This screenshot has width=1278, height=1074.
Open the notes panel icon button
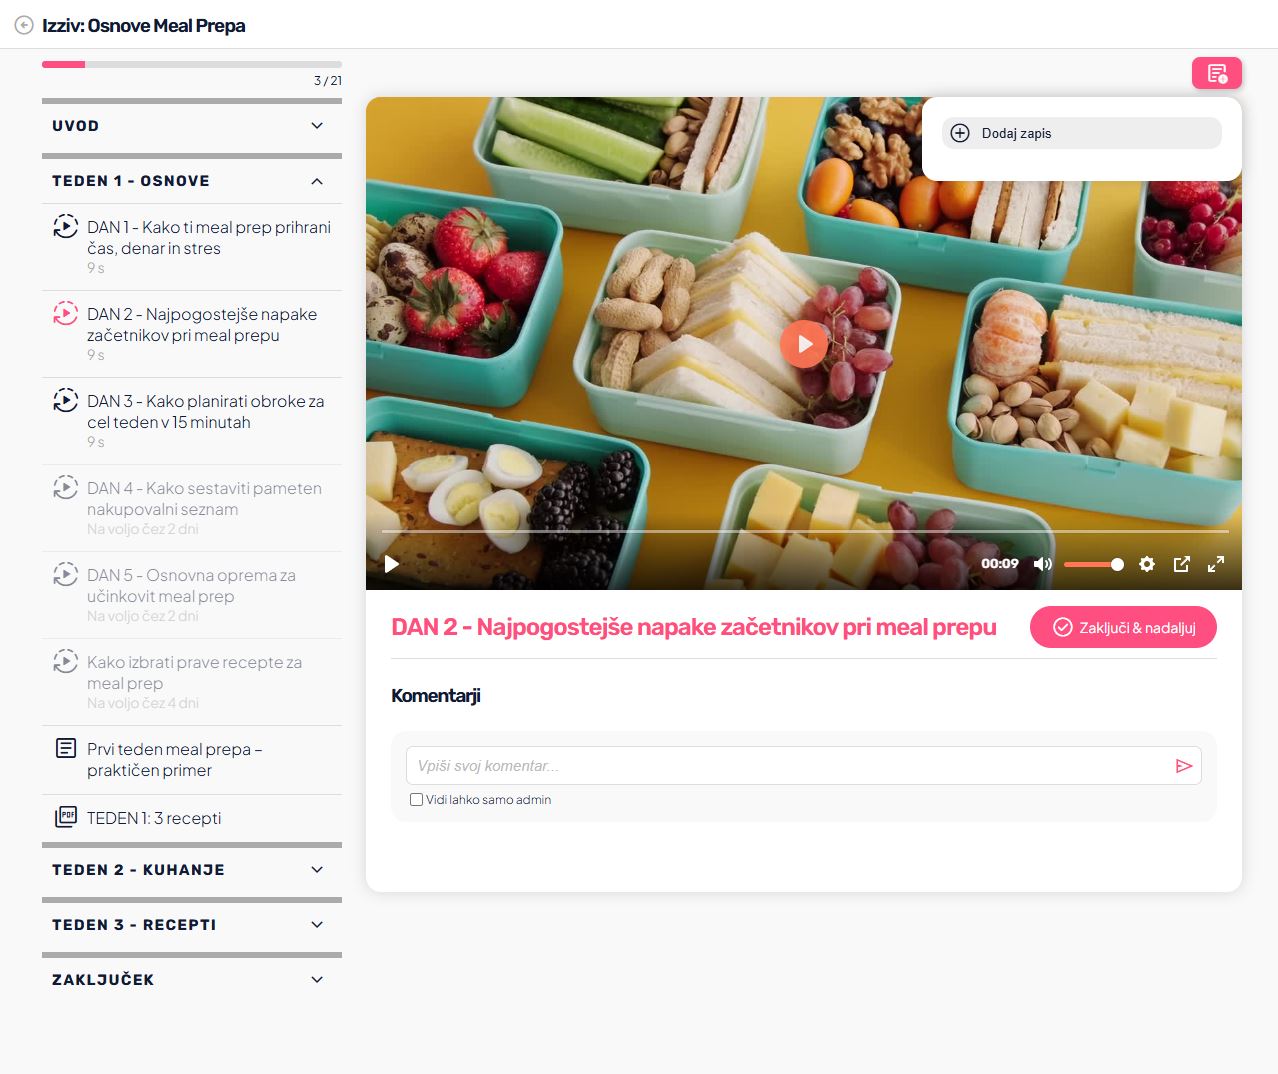(1217, 73)
